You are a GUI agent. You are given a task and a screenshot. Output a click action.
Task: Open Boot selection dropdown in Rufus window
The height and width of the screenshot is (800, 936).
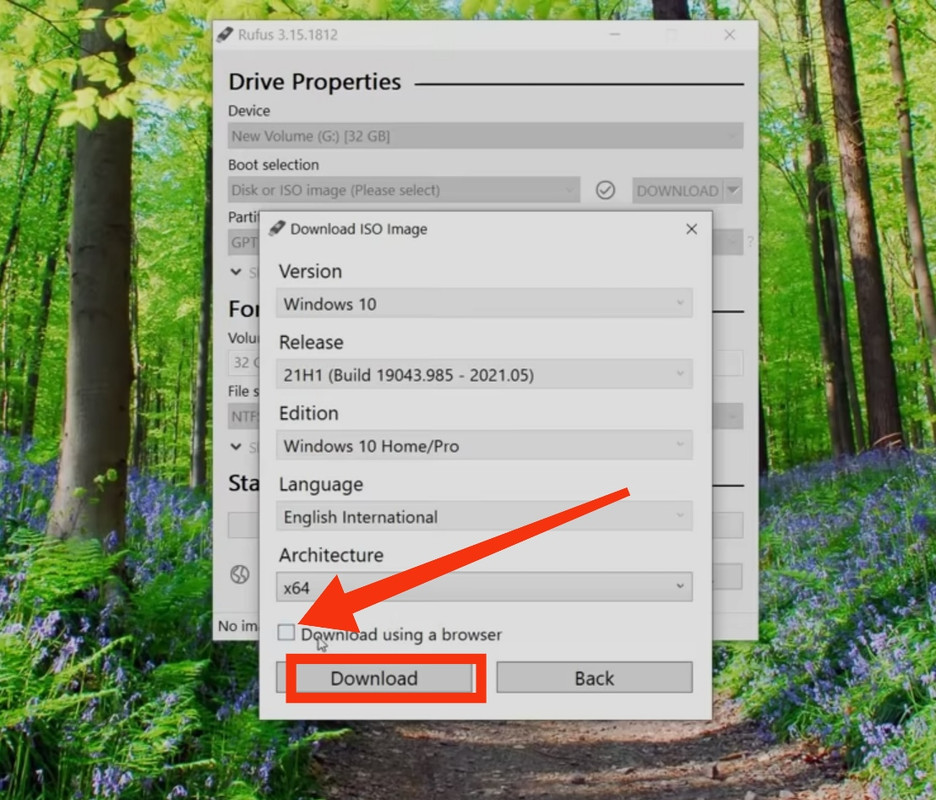(x=404, y=190)
